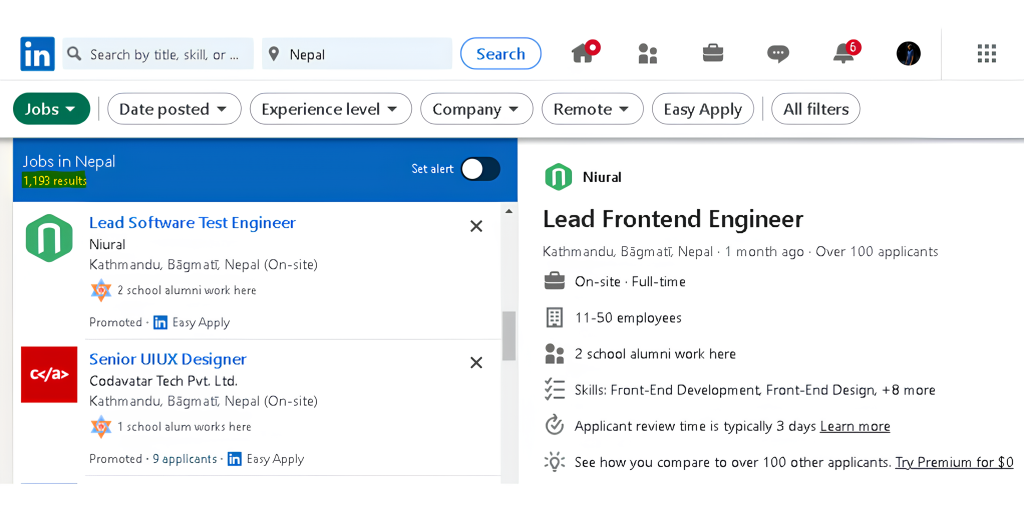
Task: Click school crest beside 1 school alum
Action: pos(101,426)
